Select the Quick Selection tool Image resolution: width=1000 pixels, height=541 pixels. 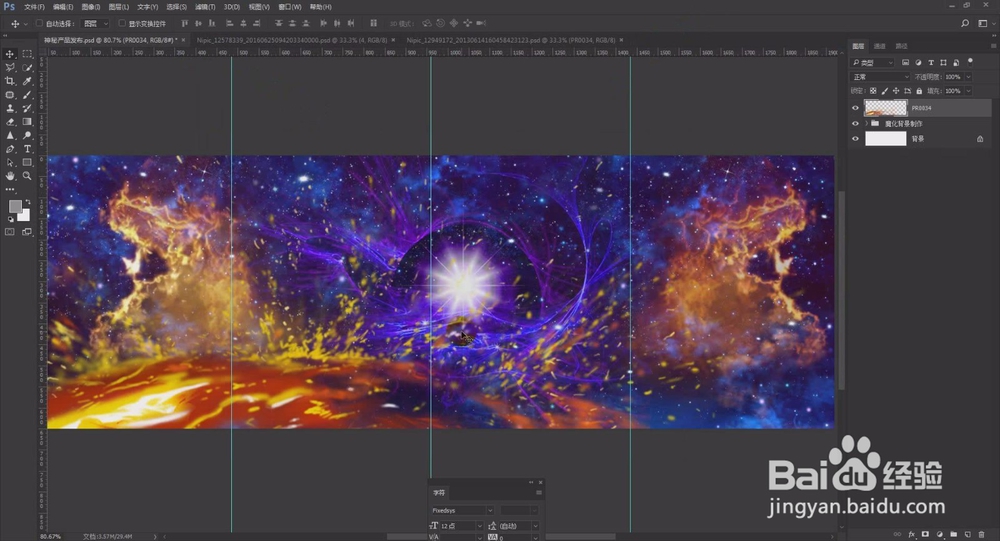[27, 68]
